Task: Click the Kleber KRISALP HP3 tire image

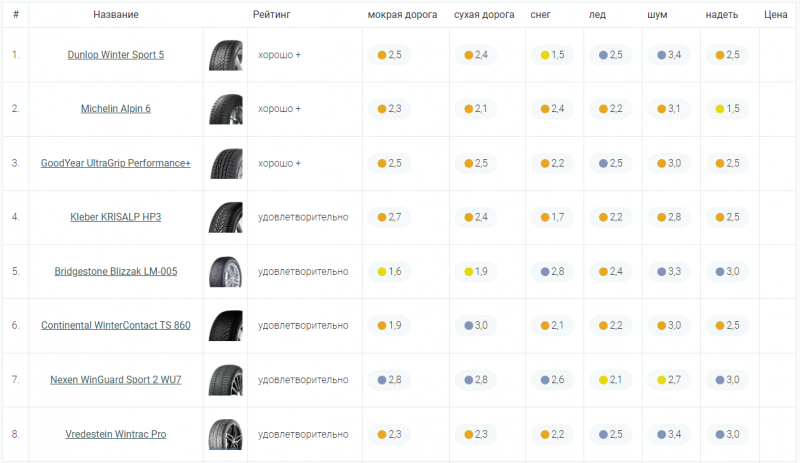Action: tap(225, 217)
